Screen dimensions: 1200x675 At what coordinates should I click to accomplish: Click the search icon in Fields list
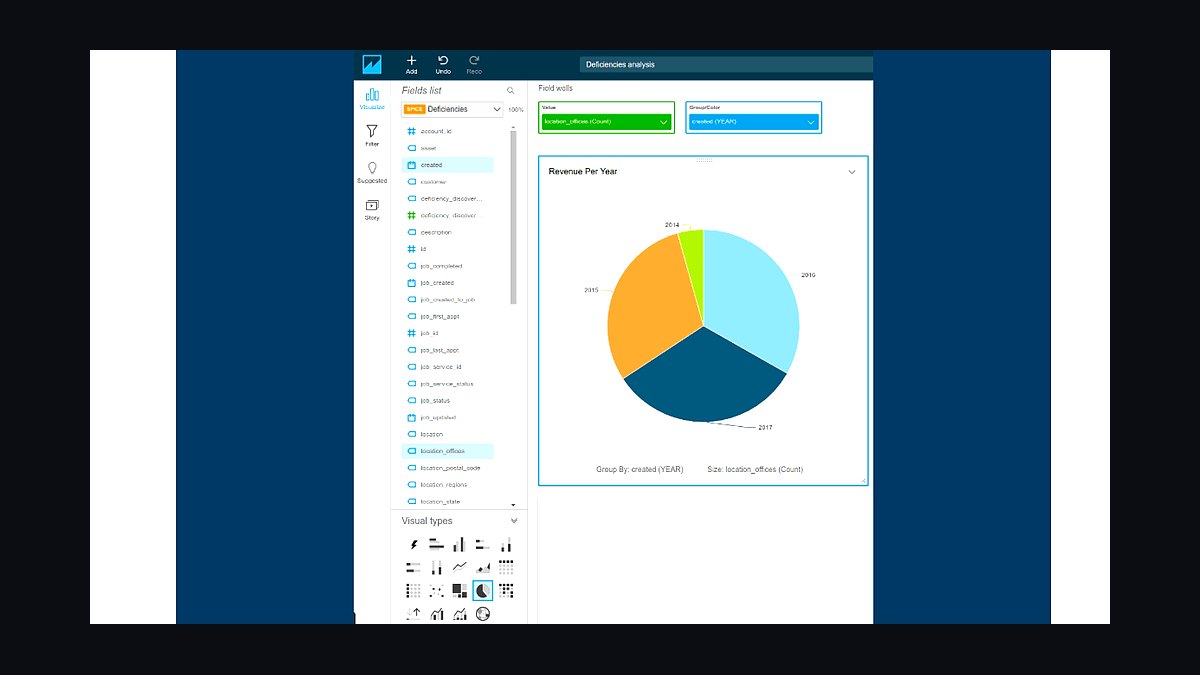[510, 90]
